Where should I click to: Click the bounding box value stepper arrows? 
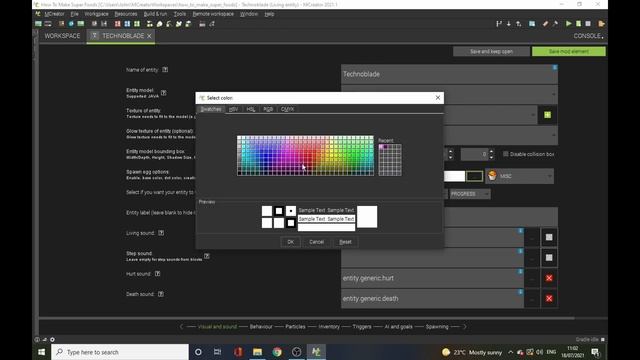coord(491,154)
